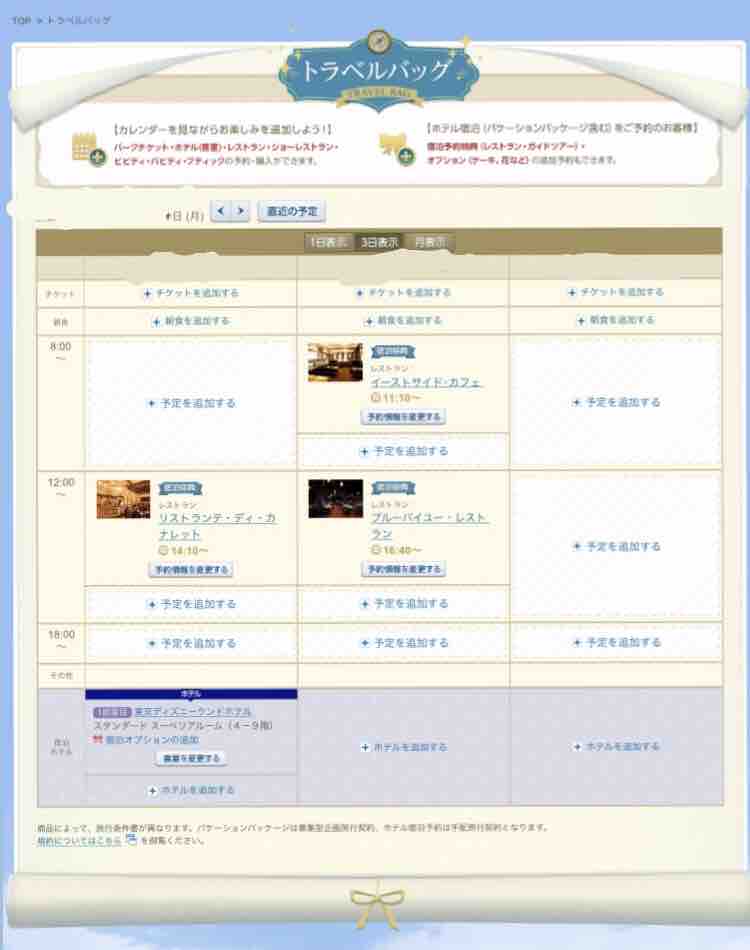This screenshot has height=950, width=750.
Task: Add a plan below the イーストサイド・カフェ reservation
Action: coord(403,451)
